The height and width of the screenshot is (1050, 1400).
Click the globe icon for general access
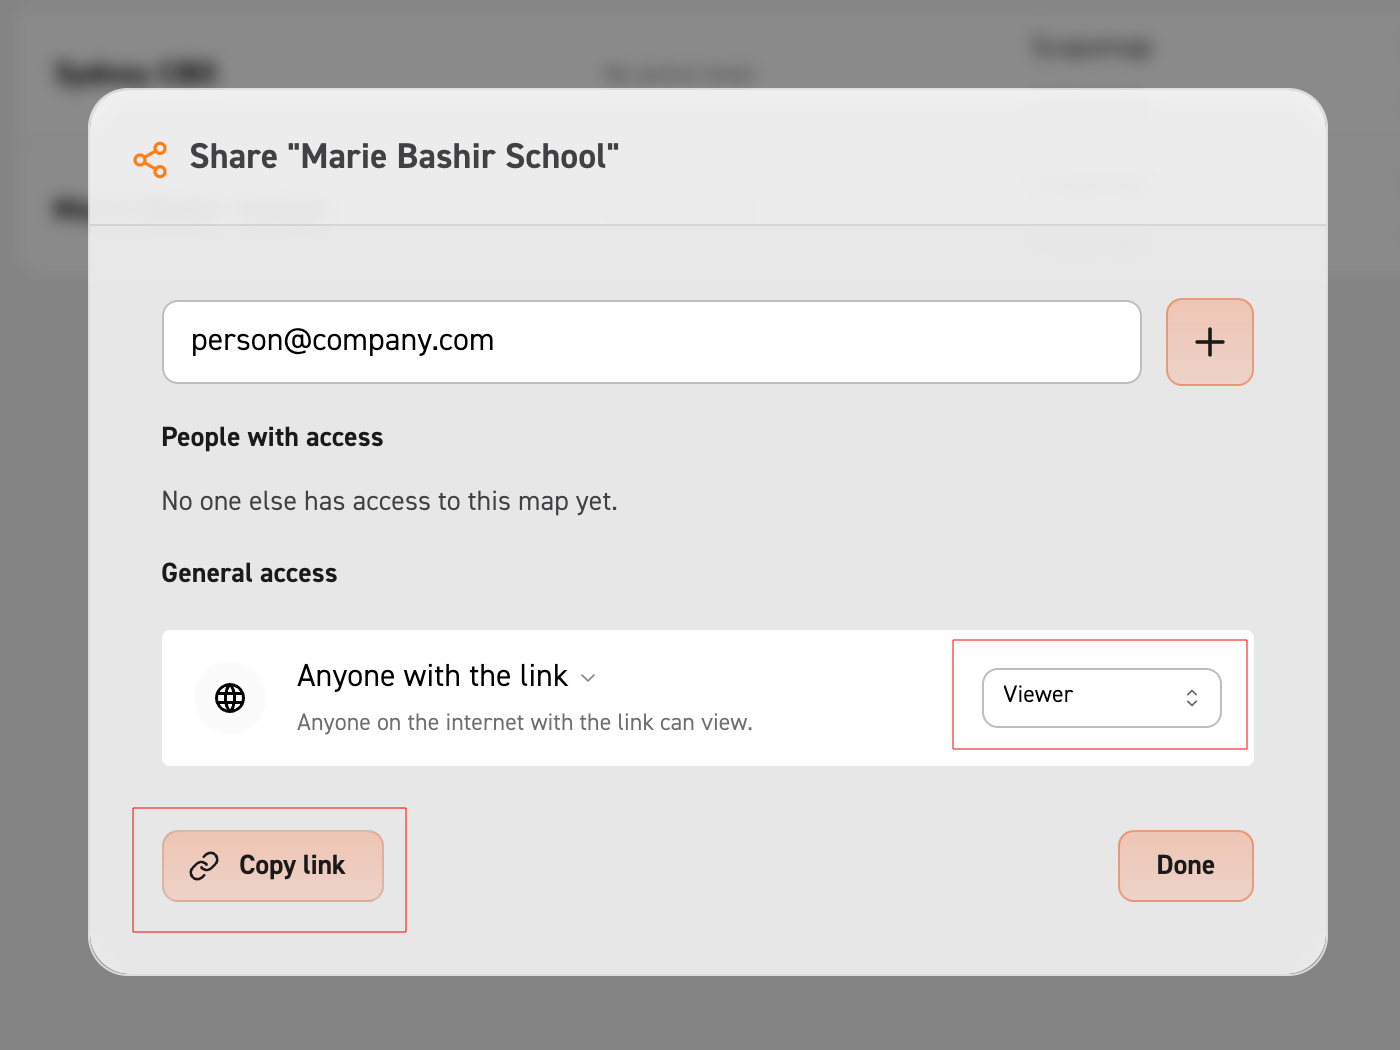(230, 698)
